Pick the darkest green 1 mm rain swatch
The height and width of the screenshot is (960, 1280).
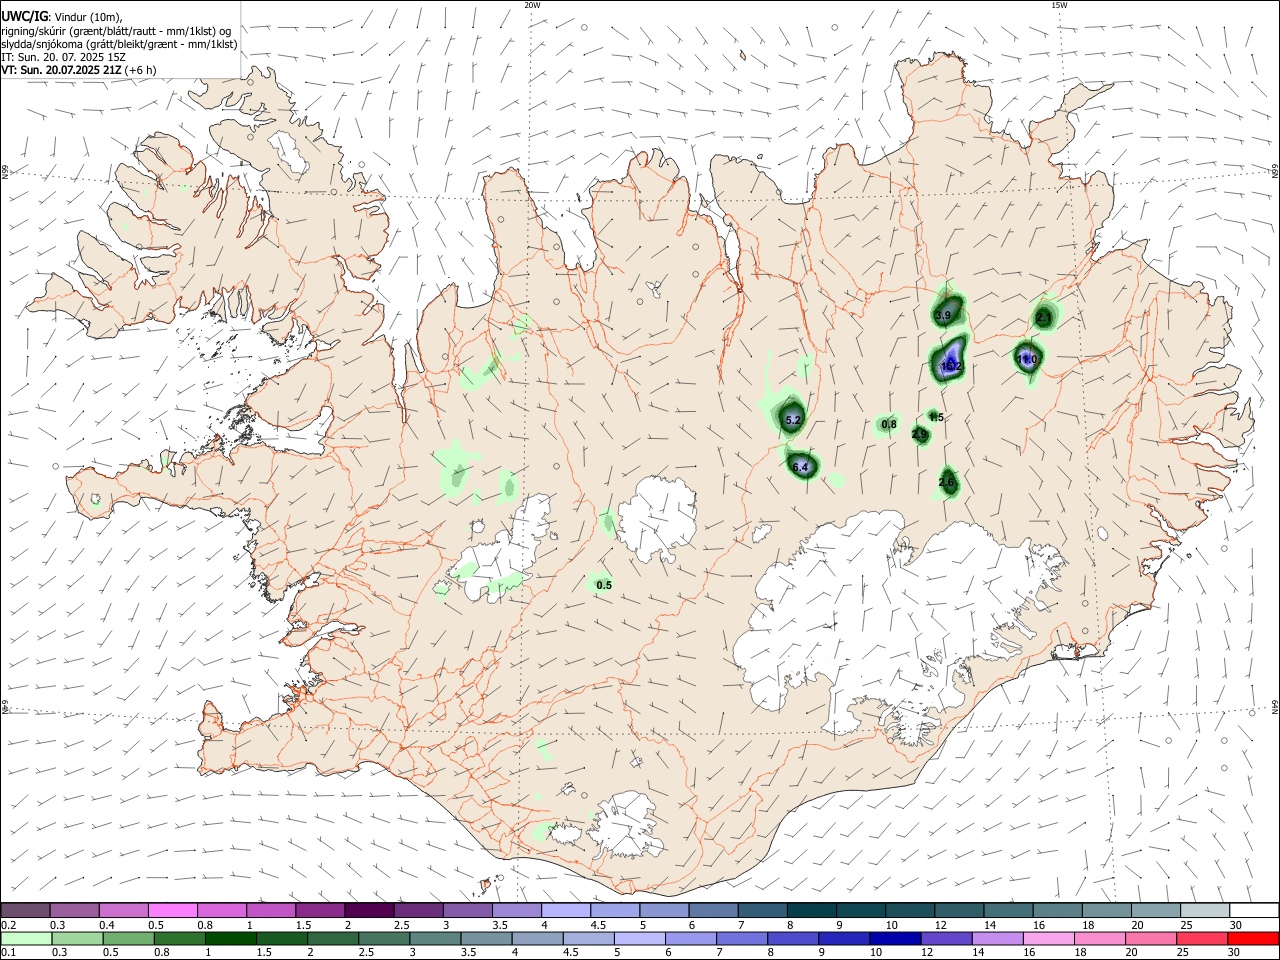(x=230, y=939)
